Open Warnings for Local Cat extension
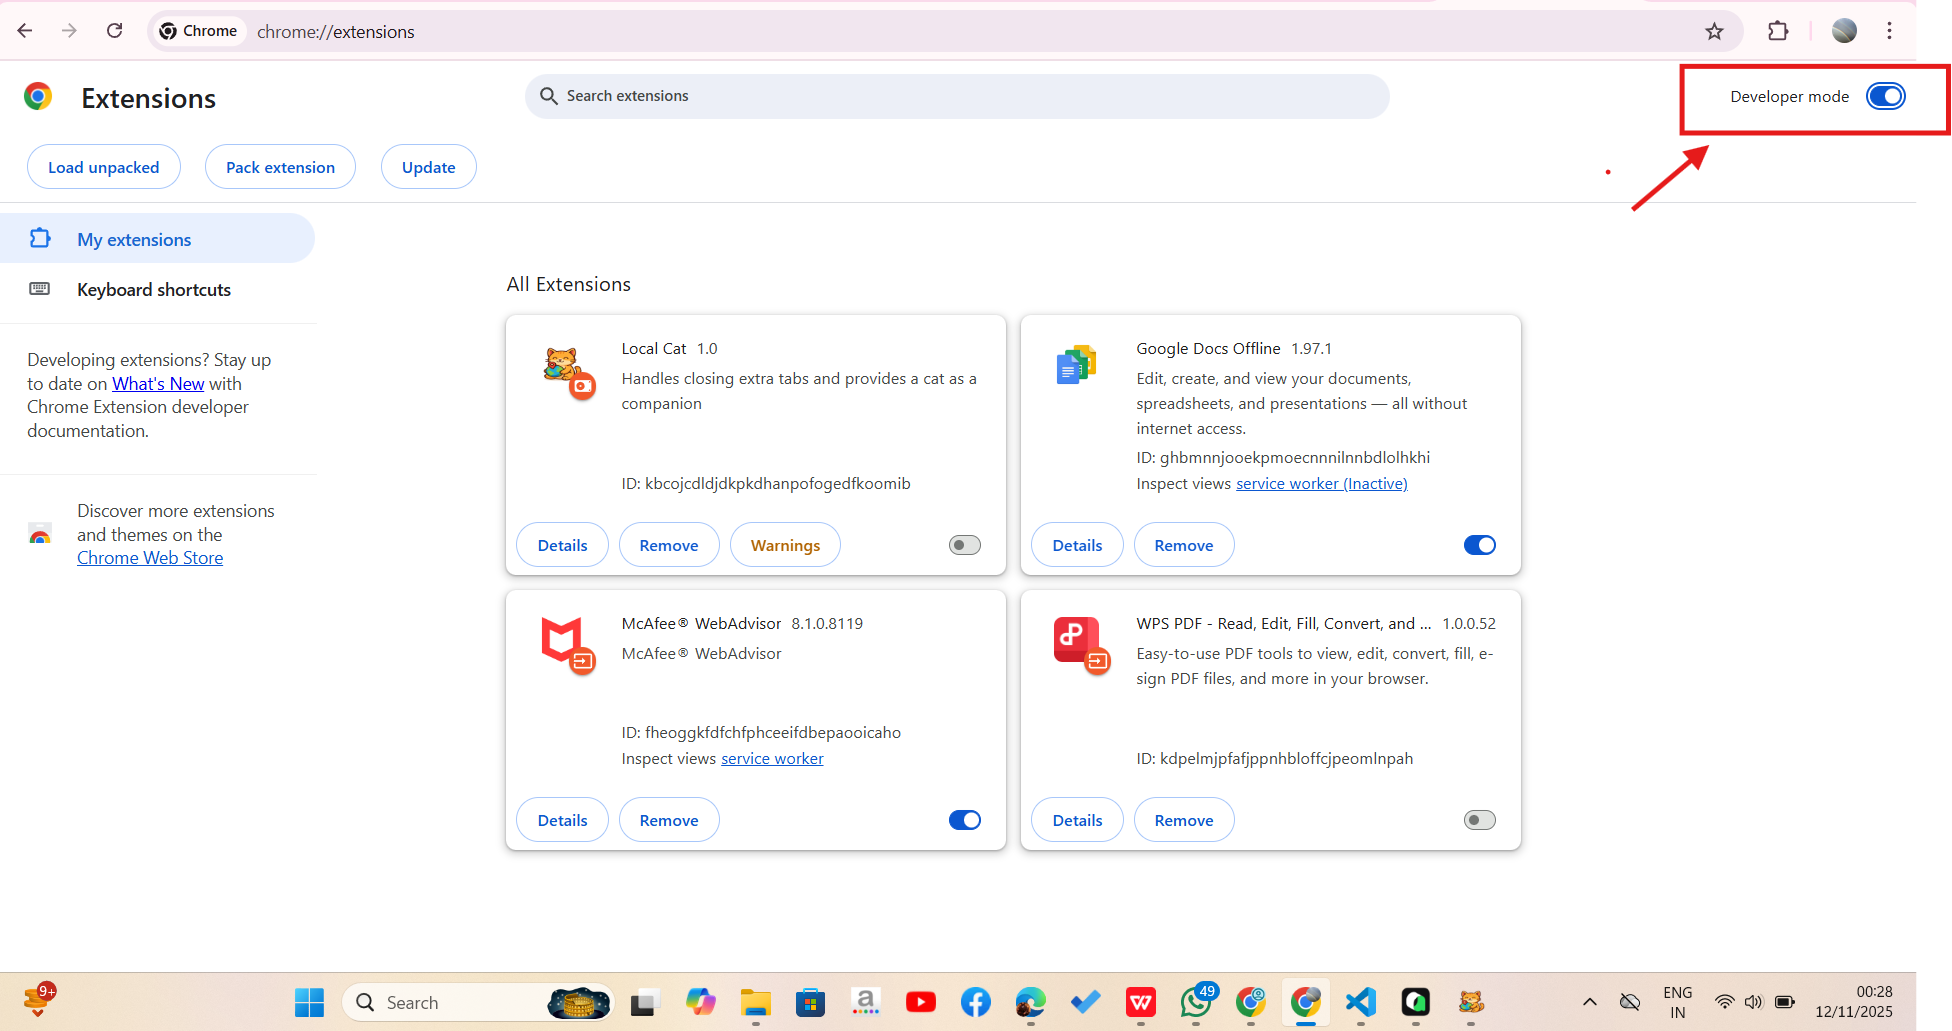The image size is (1952, 1031). click(785, 545)
